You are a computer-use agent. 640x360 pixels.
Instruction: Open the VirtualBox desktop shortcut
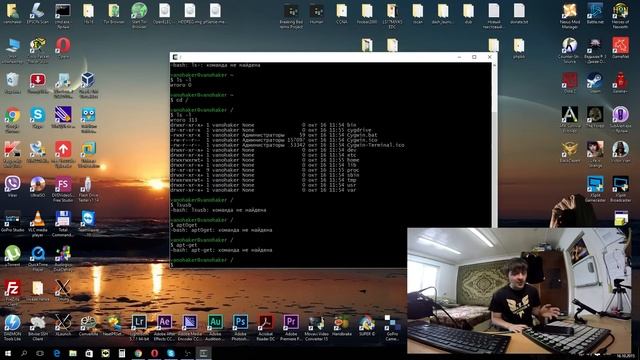[88, 85]
